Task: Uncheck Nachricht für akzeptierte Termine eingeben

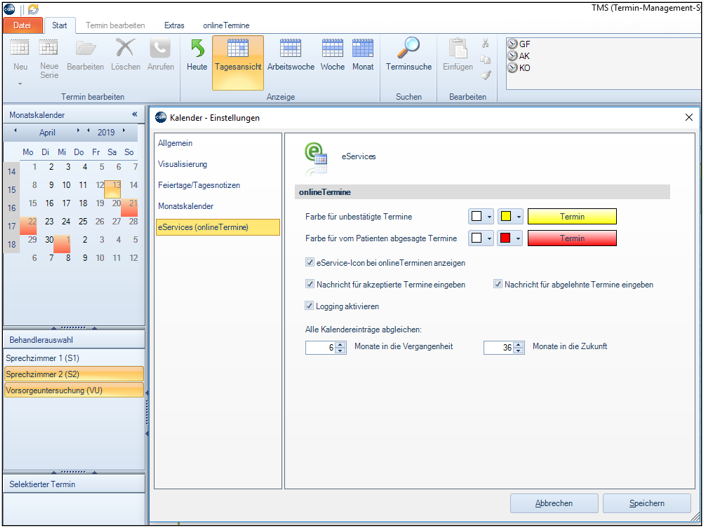Action: 310,284
